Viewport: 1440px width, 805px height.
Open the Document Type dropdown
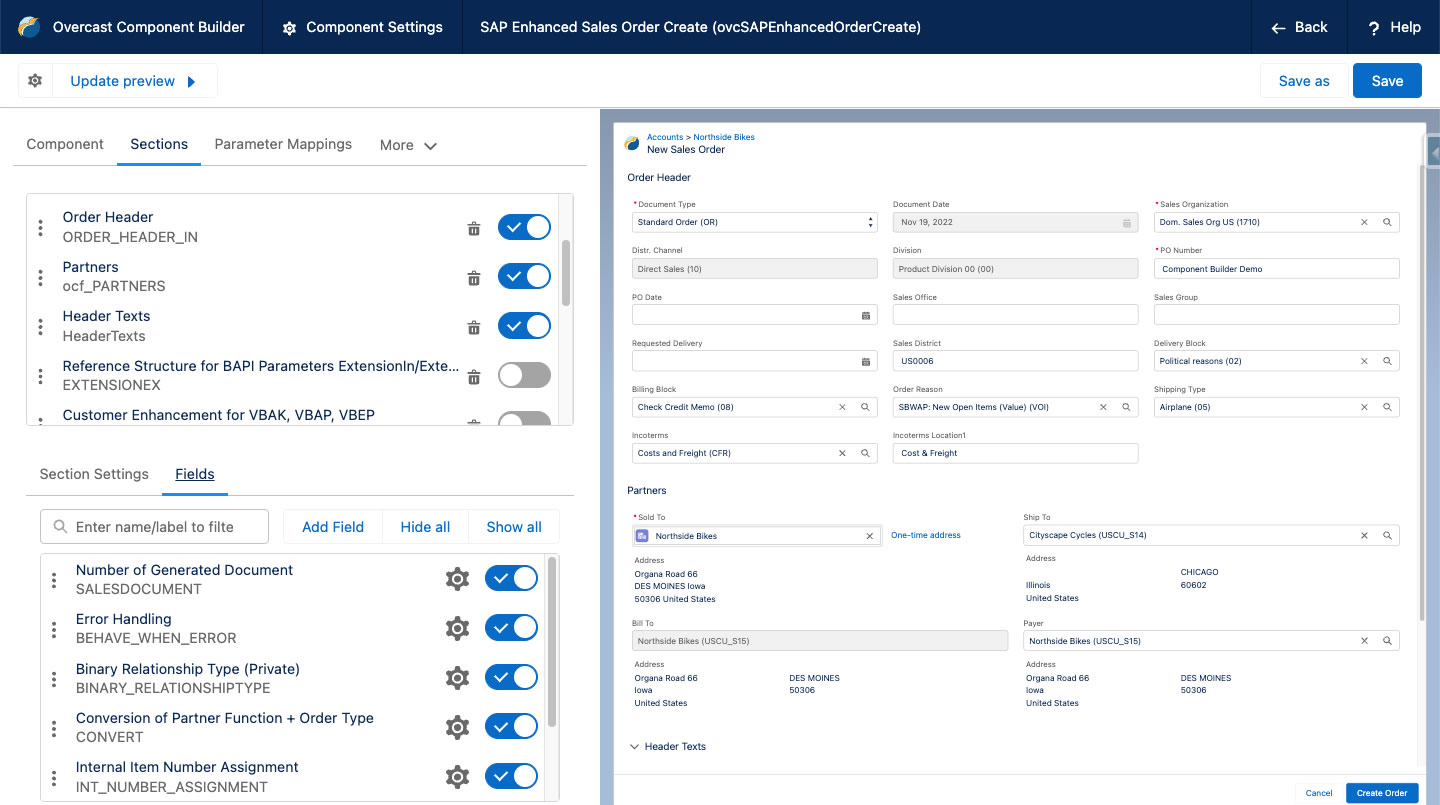point(755,222)
